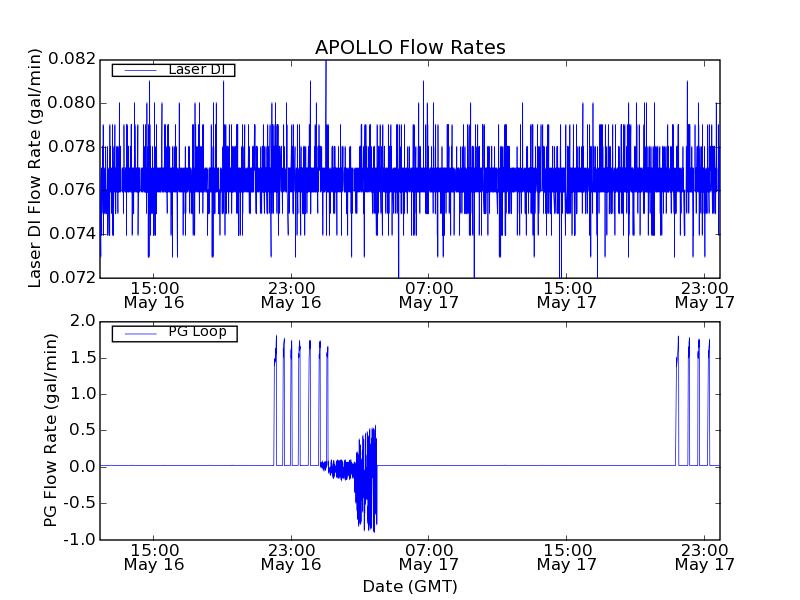
Task: Click 15:00 May 16 tick under bottom plot
Action: click(153, 556)
